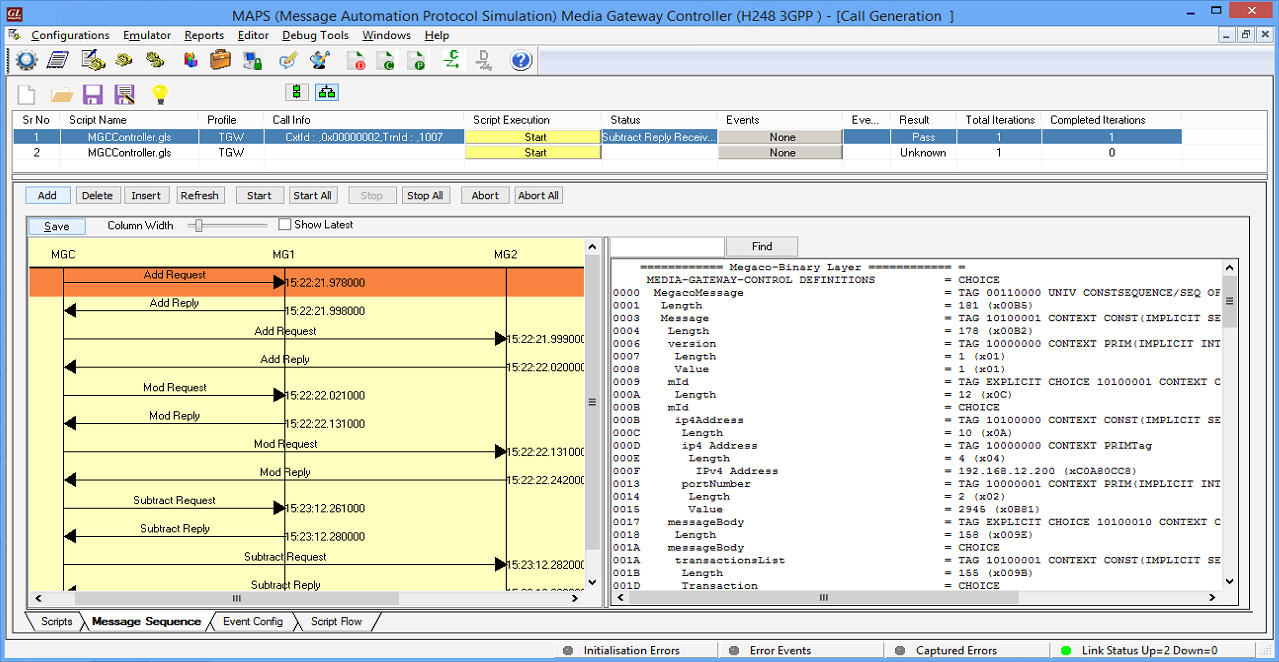Click the document icon with green C
Image resolution: width=1279 pixels, height=662 pixels.
click(386, 60)
